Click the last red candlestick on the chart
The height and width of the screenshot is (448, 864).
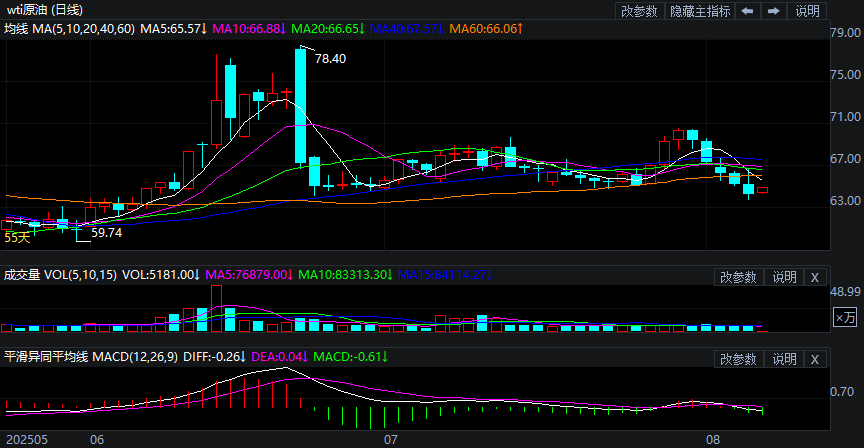[763, 190]
